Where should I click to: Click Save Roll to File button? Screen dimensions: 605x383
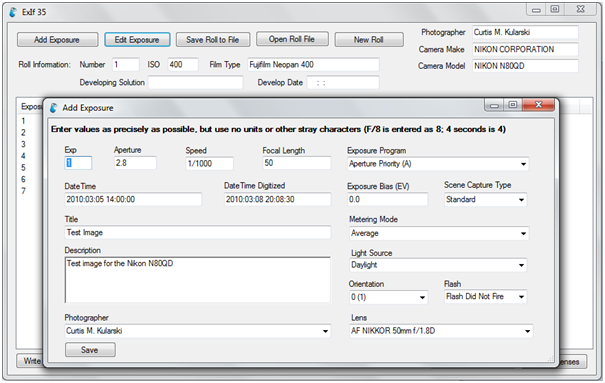coord(213,40)
